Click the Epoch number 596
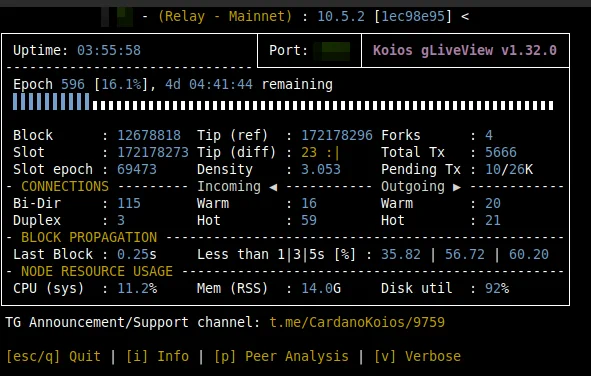Image resolution: width=591 pixels, height=376 pixels. pos(73,84)
